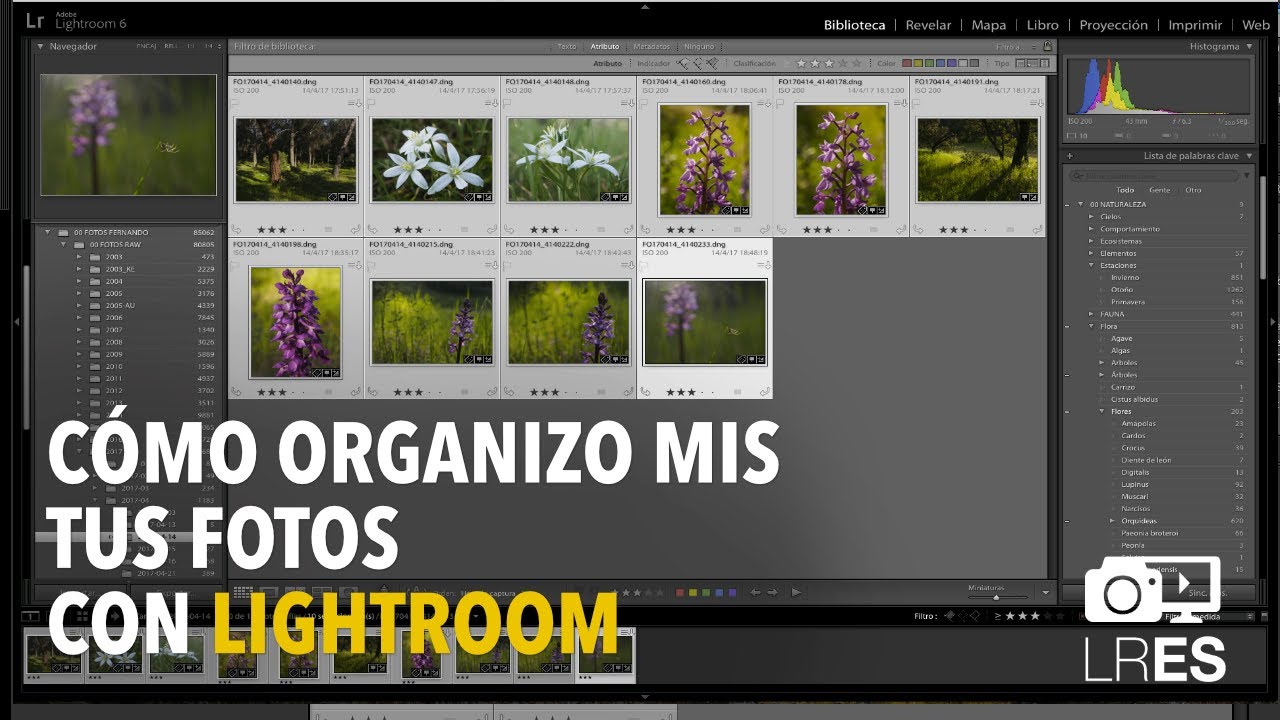Click the left arrow in the toolbar
The width and height of the screenshot is (1280, 720).
755,592
